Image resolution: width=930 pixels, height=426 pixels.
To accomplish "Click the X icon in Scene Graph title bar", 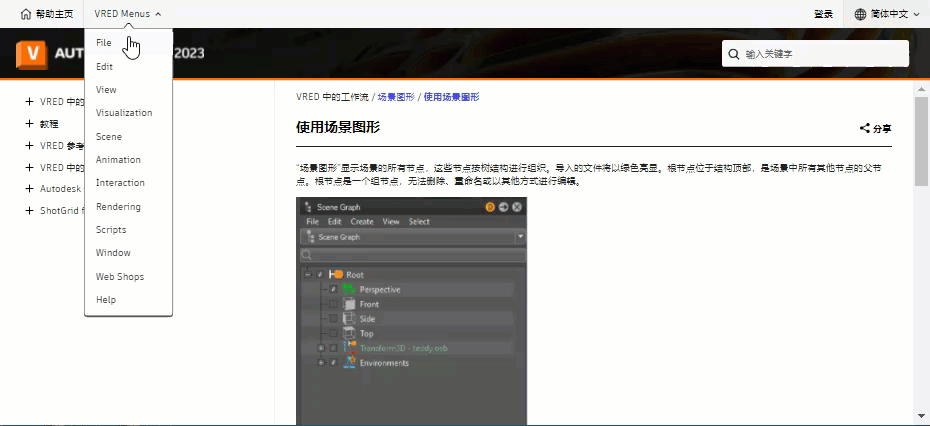I will 517,207.
